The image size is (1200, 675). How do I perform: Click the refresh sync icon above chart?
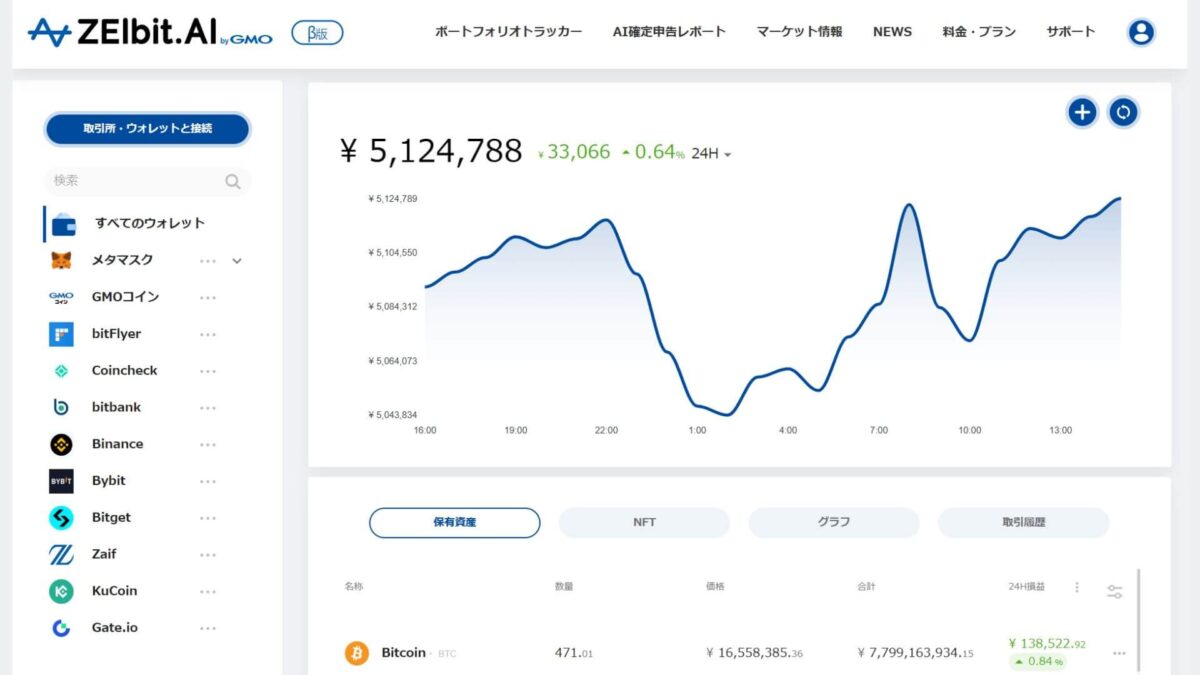[x=1123, y=112]
